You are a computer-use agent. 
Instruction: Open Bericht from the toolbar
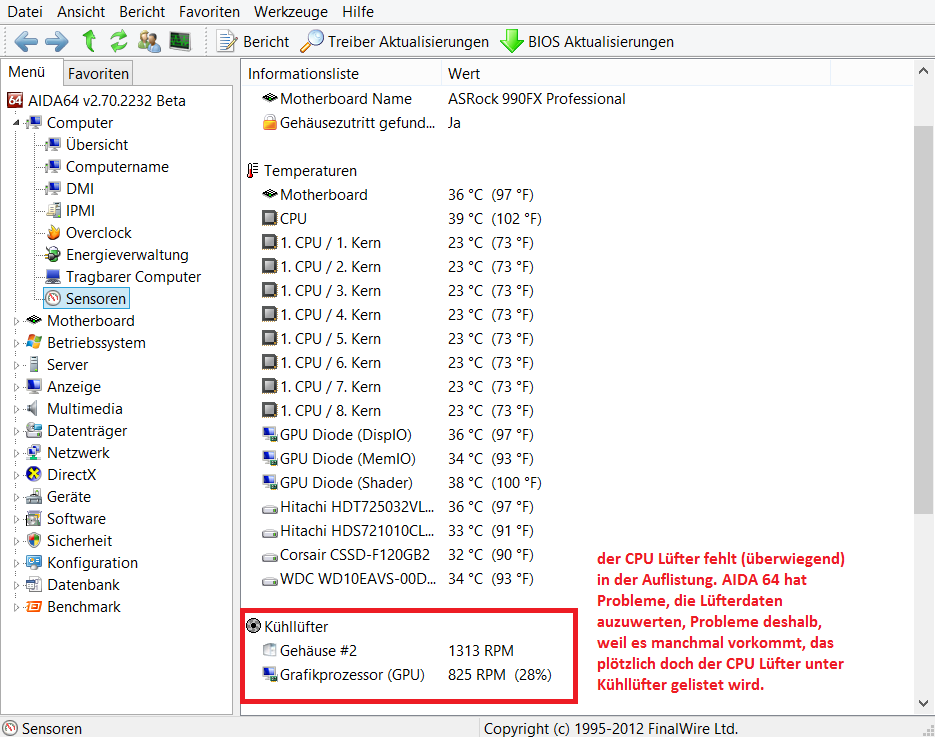coord(253,42)
